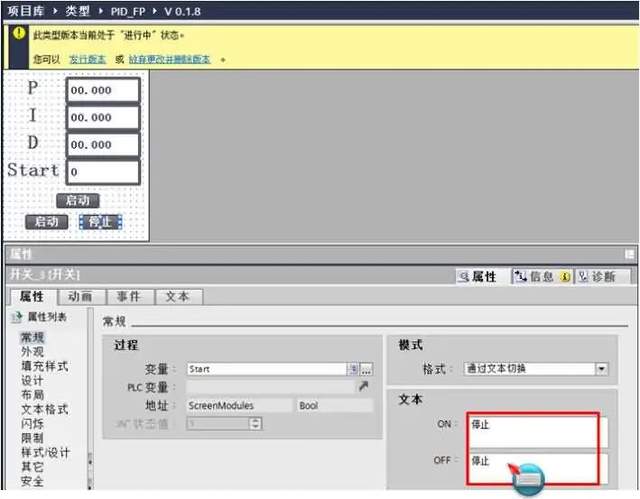640x499 pixels.
Task: Select 文本格式 in the property list
Action: click(44, 409)
